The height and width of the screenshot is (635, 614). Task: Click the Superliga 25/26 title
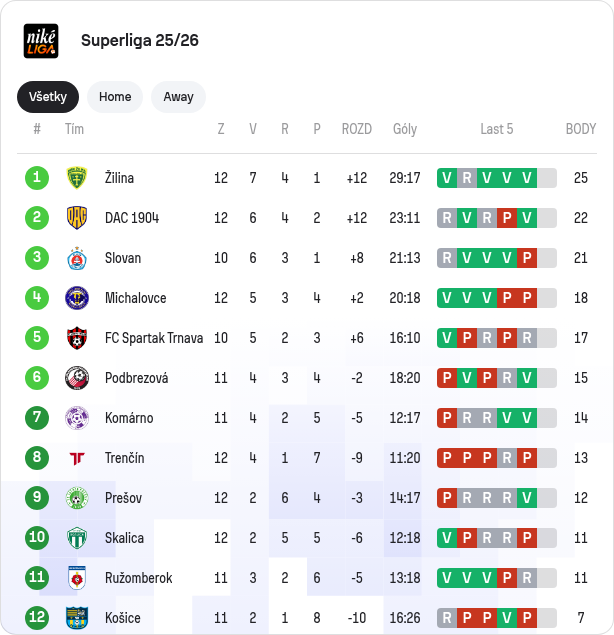click(140, 41)
